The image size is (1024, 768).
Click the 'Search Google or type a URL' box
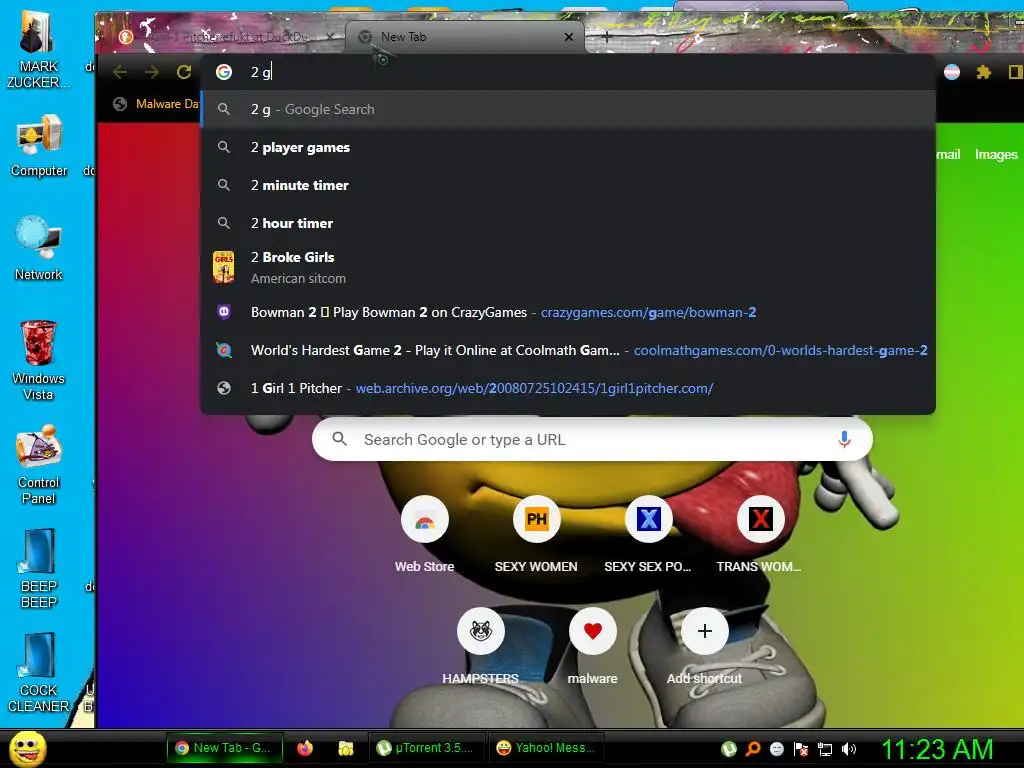592,440
